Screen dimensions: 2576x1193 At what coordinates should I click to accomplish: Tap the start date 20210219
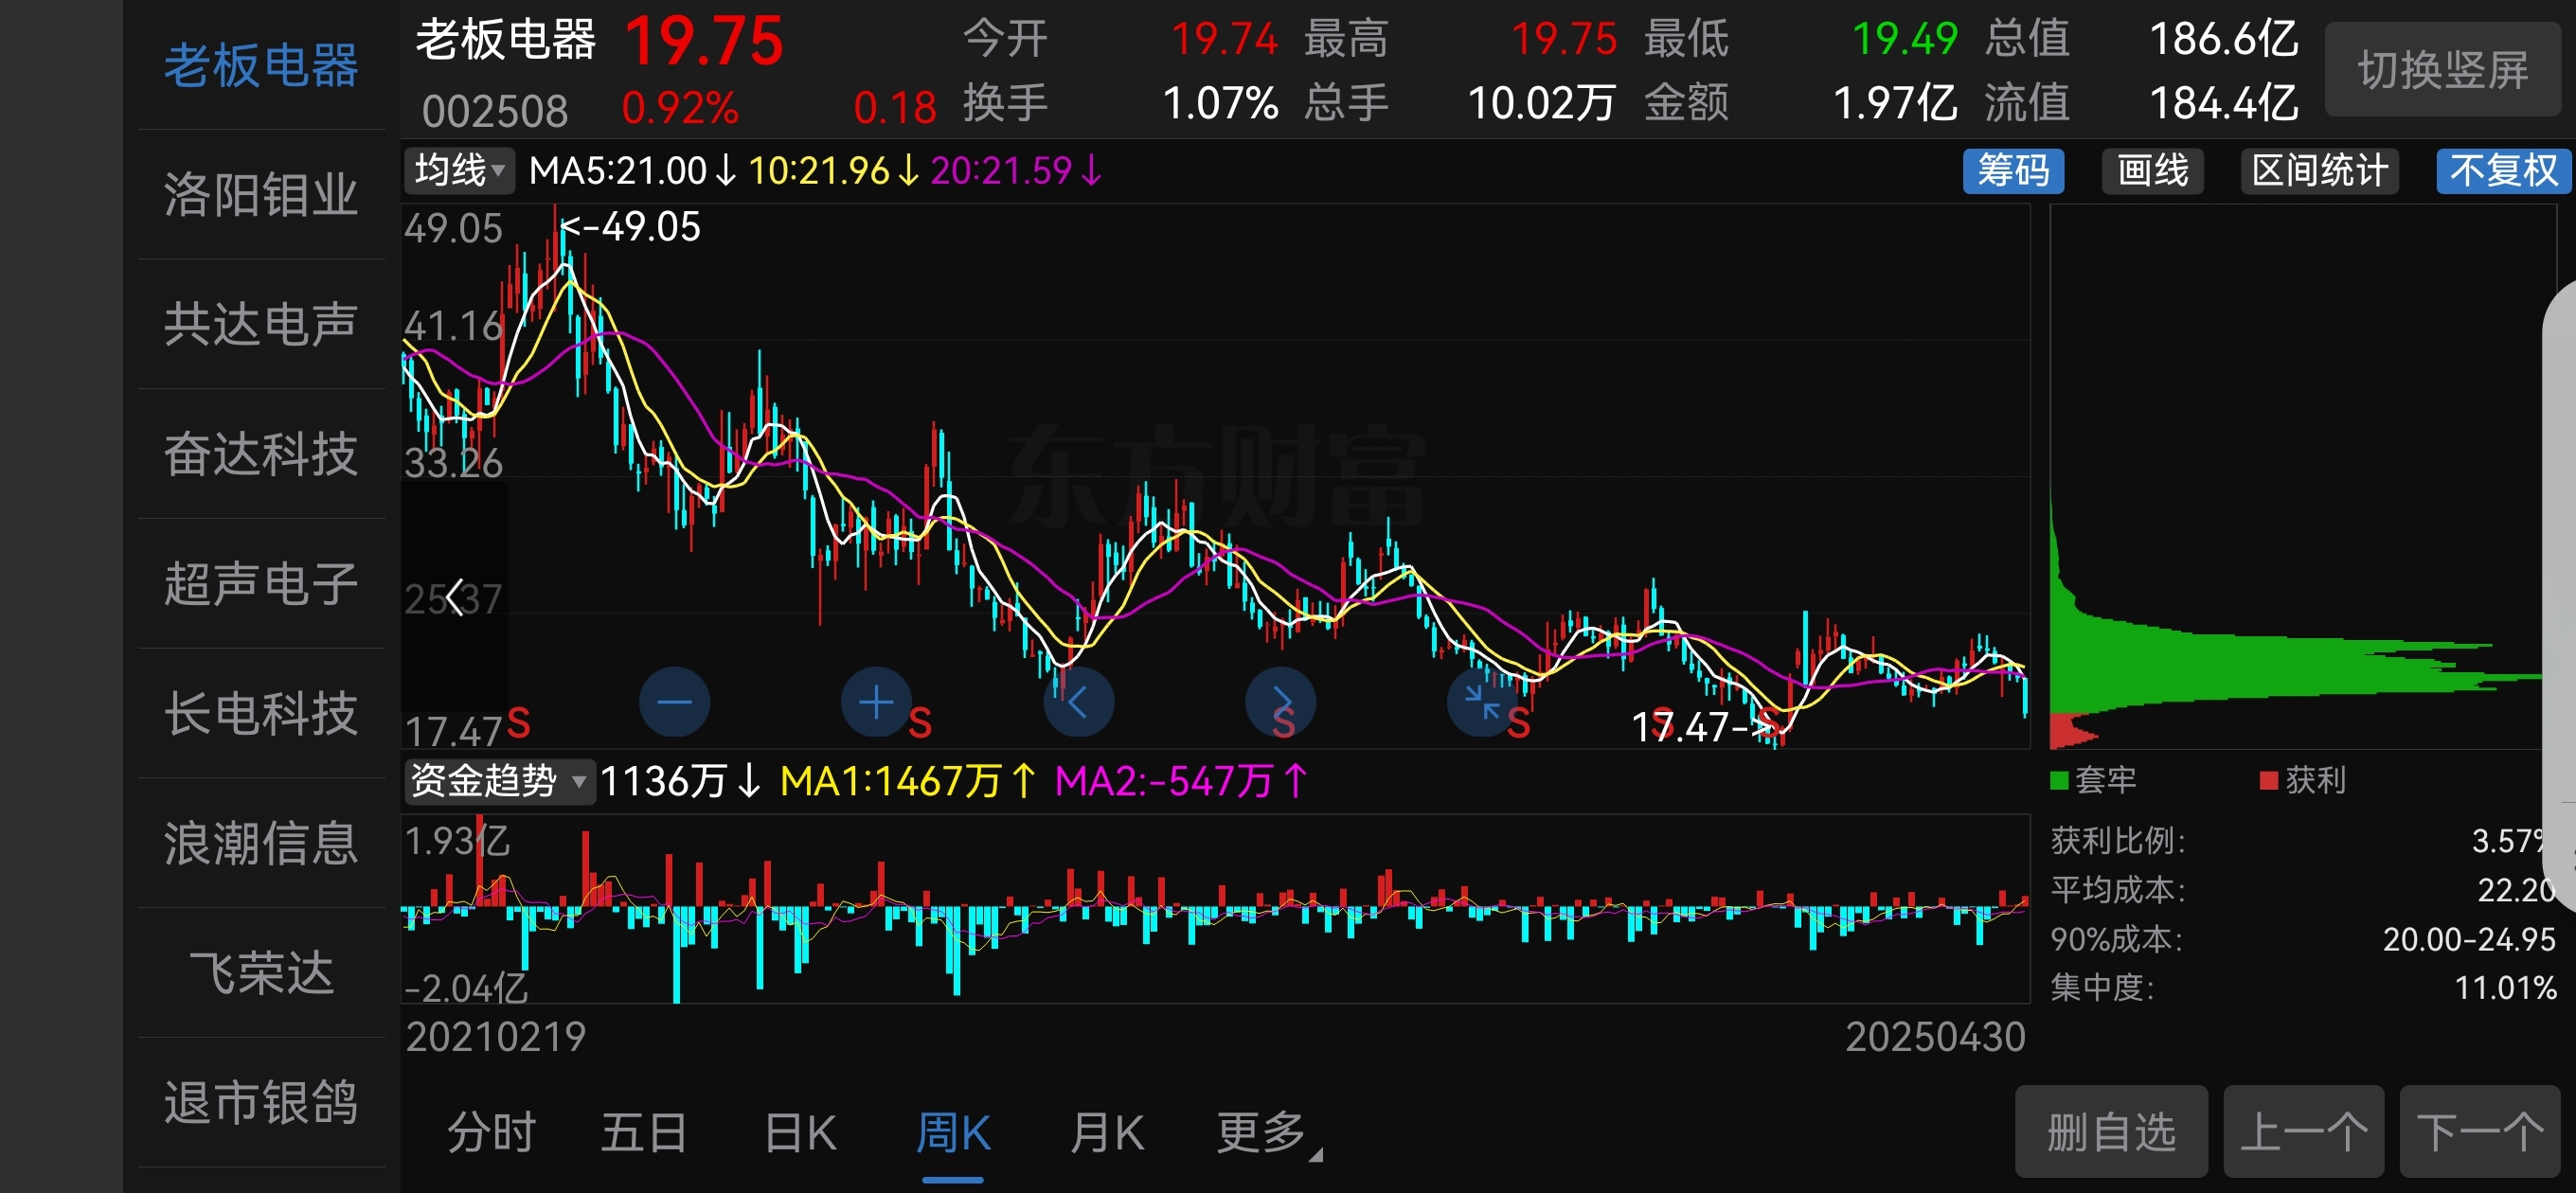(x=495, y=1037)
